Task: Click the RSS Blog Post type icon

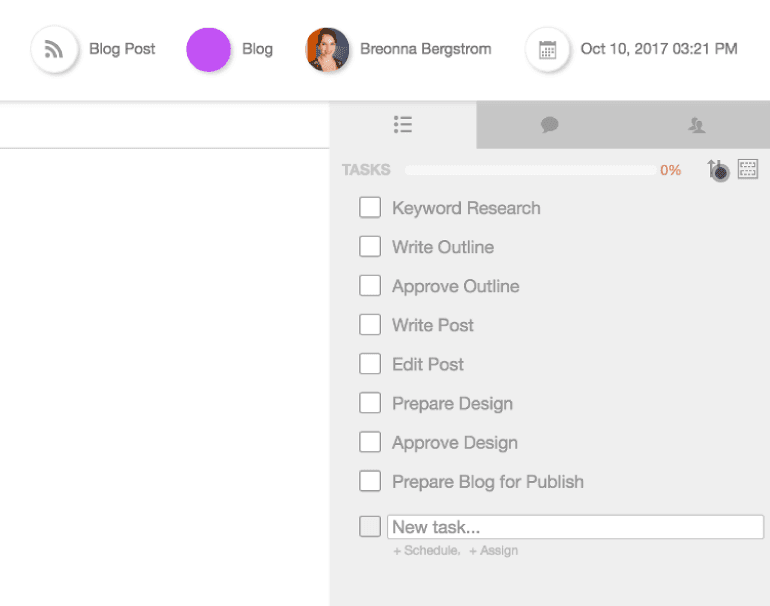Action: tap(54, 49)
